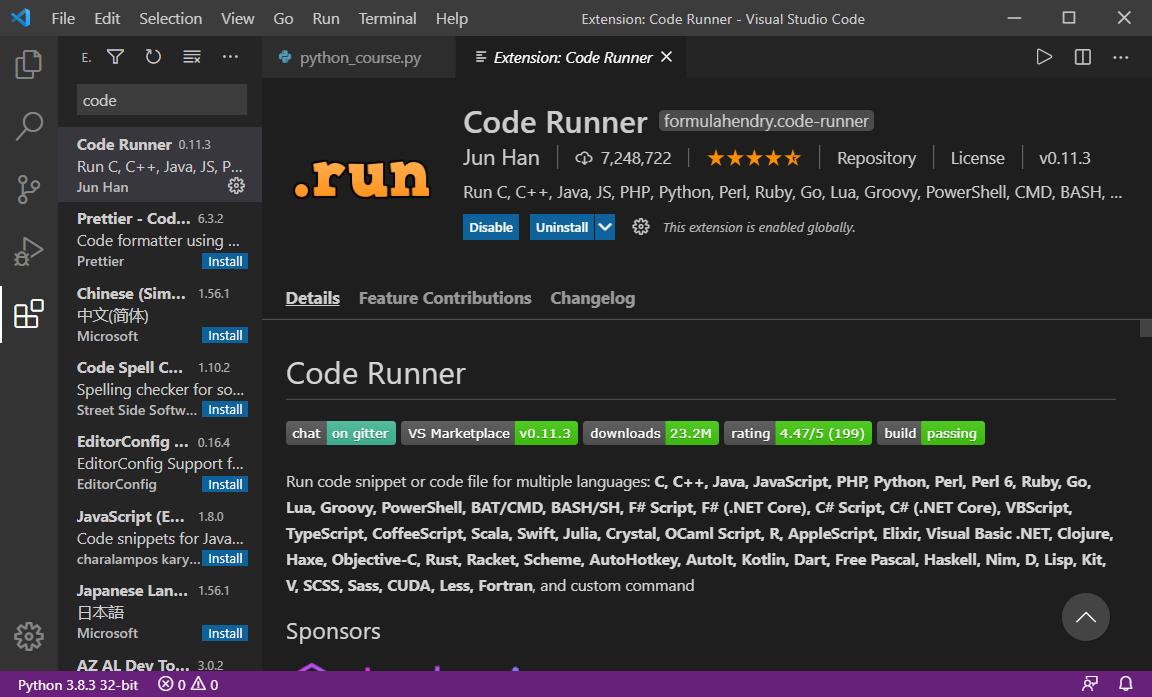Install Japanese Language Pack extension
This screenshot has height=697, width=1152.
point(225,633)
